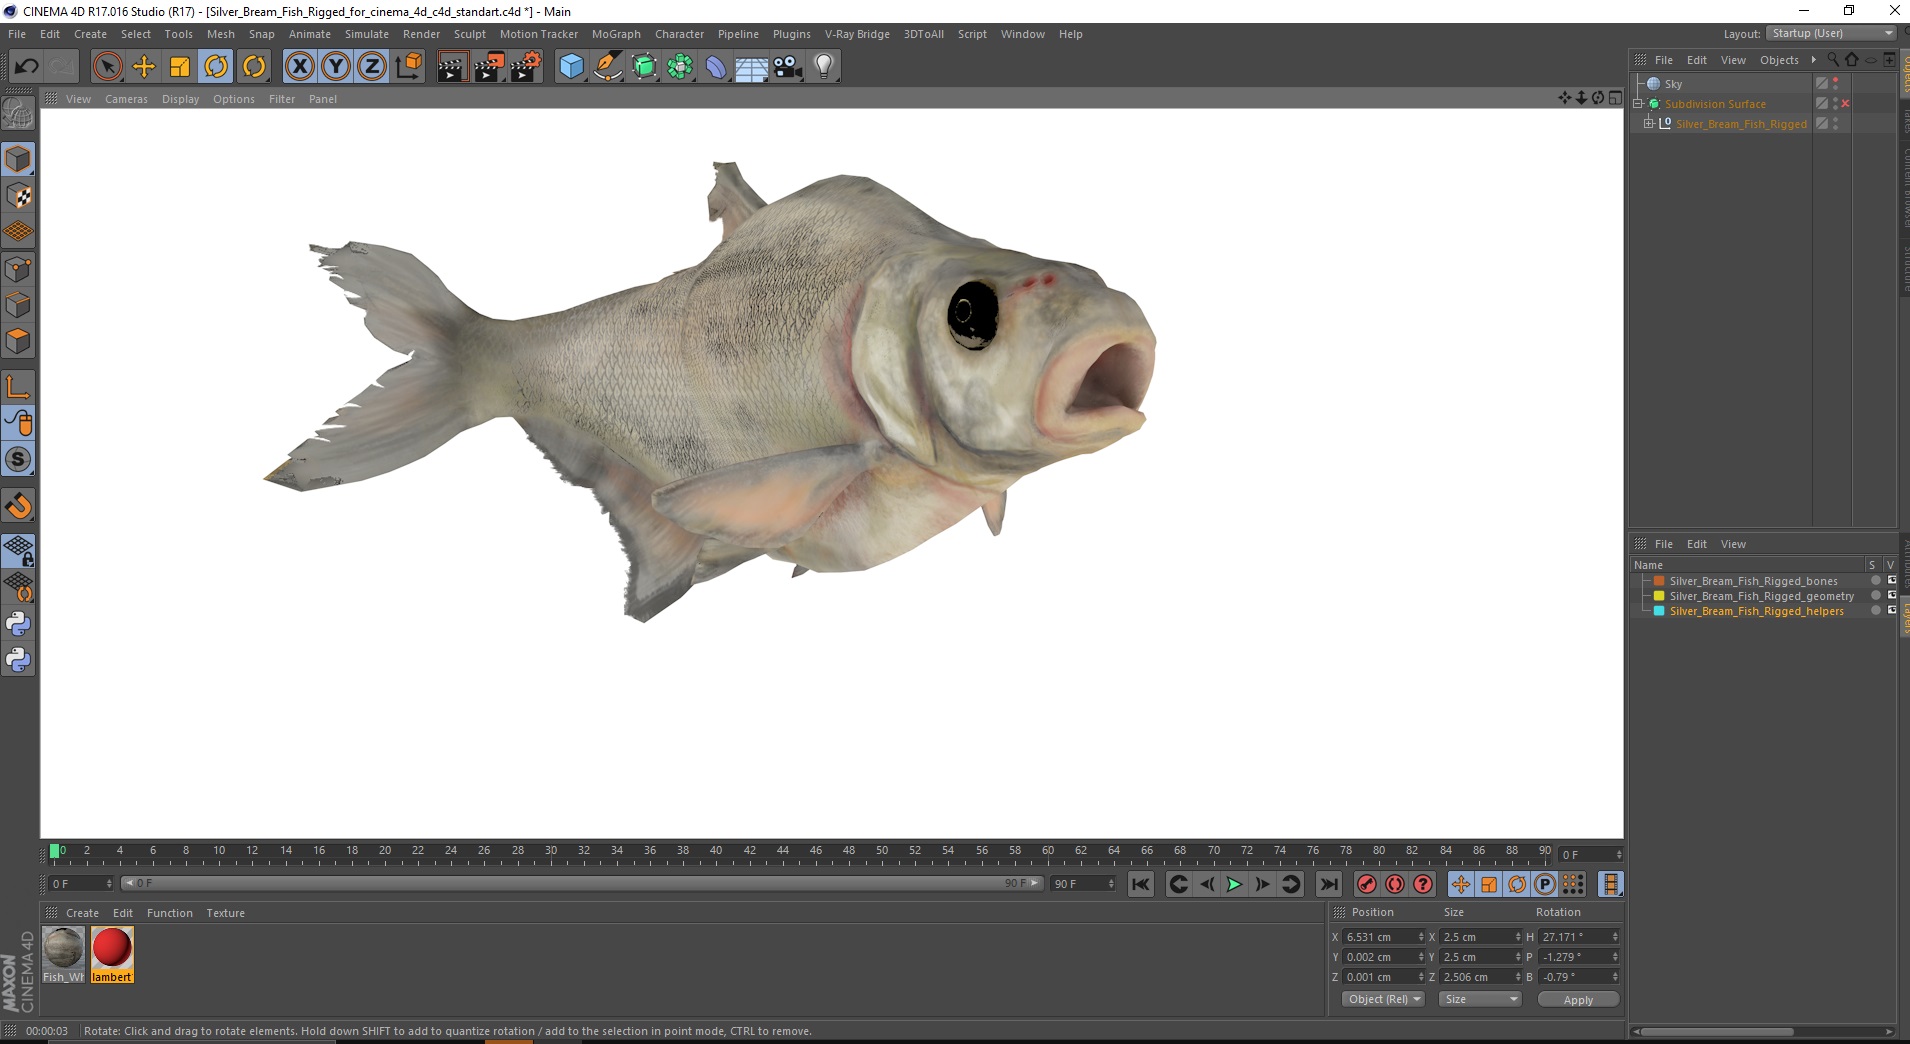Toggle visibility of Silver_Bream_Fish_Rigged_geometry layer

pos(1891,596)
